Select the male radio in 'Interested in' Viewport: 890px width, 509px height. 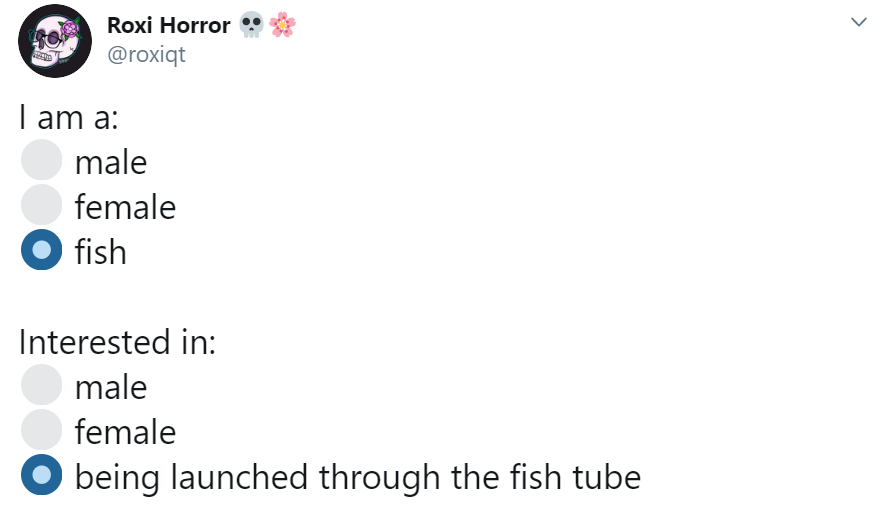41,385
